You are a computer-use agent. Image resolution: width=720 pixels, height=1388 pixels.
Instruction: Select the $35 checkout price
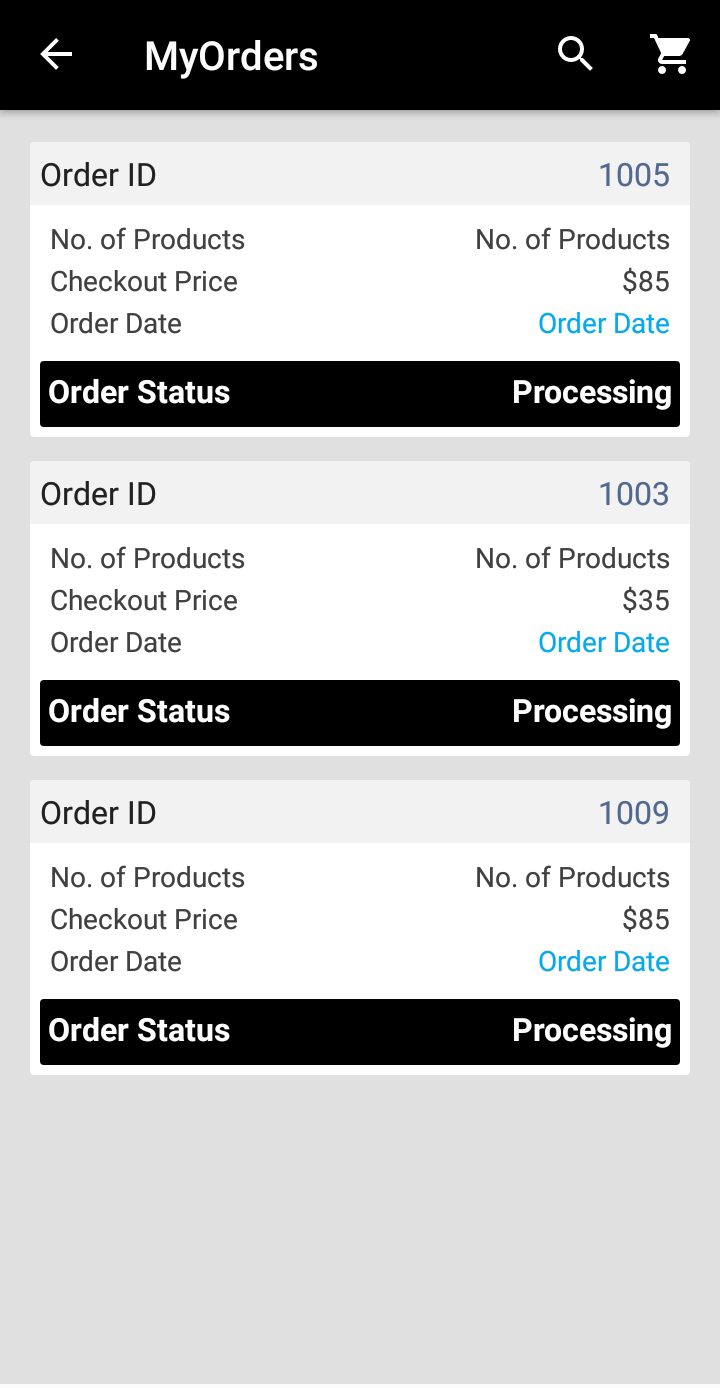645,601
